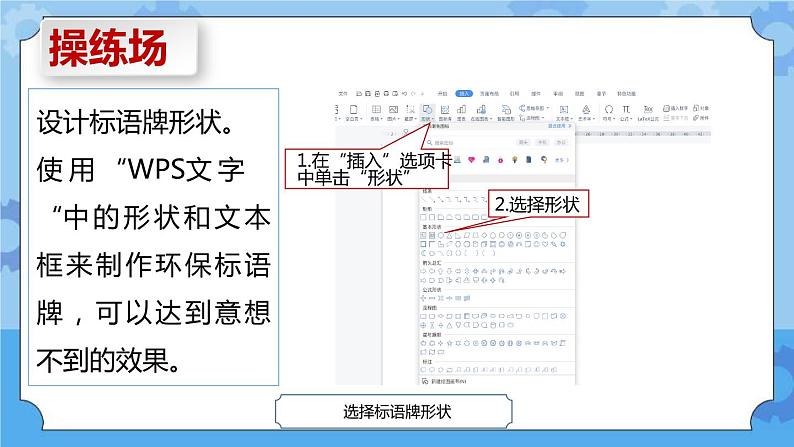Switch to the 页面布局 tab

489,94
